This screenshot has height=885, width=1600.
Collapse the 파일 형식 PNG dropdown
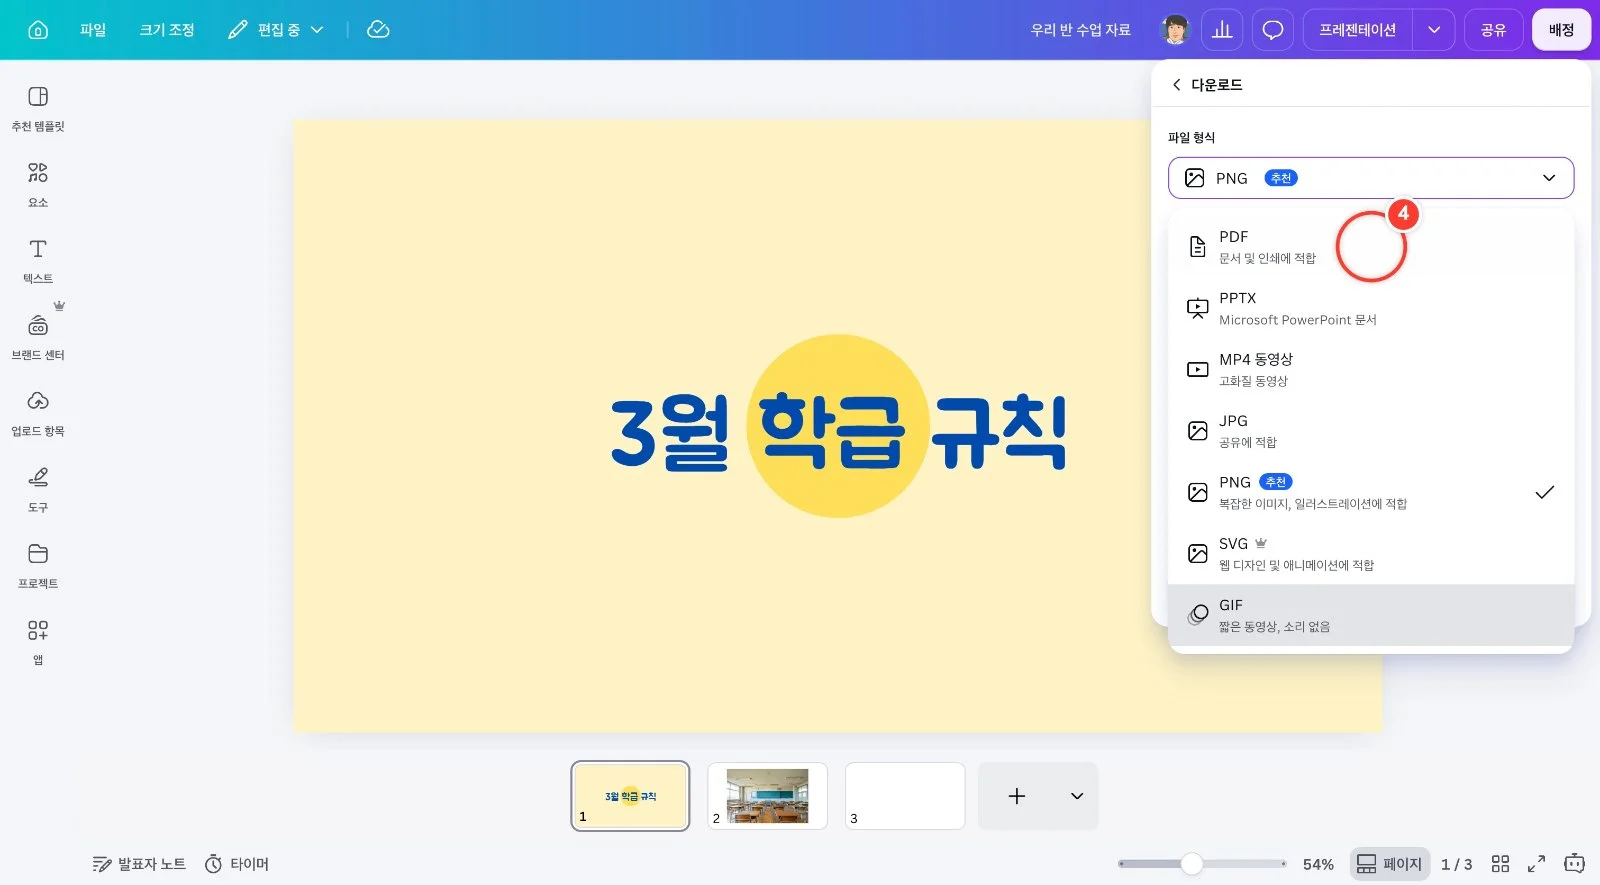(1371, 178)
